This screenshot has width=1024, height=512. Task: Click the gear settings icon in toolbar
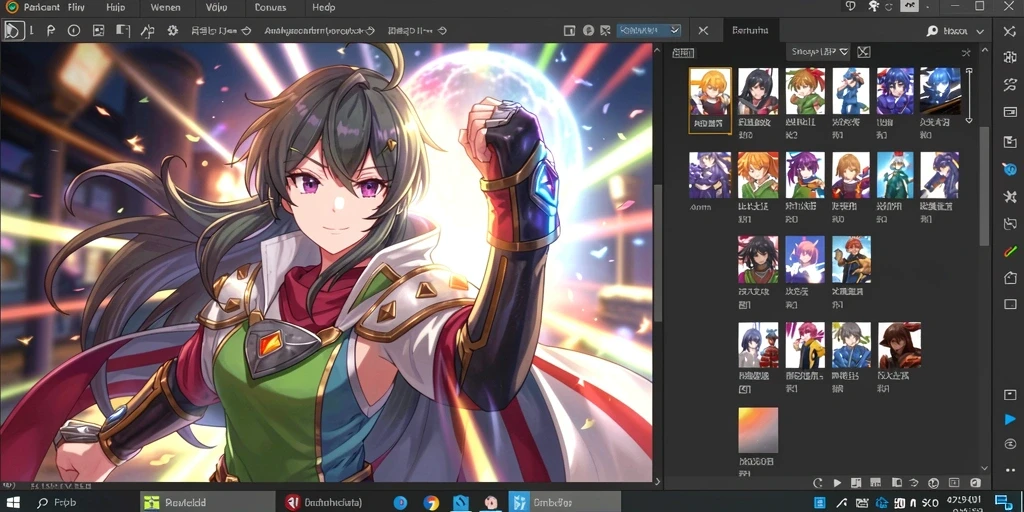(x=173, y=30)
